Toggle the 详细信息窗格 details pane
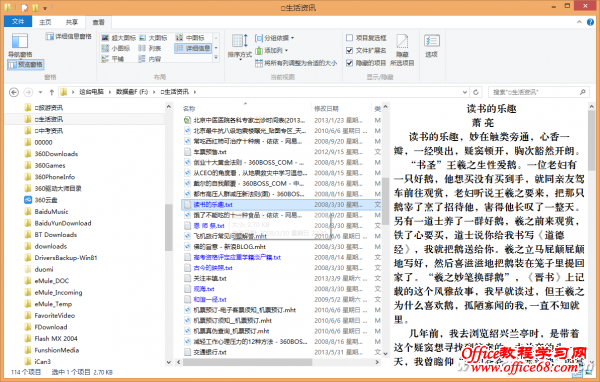This screenshot has height=382, width=600. point(68,36)
